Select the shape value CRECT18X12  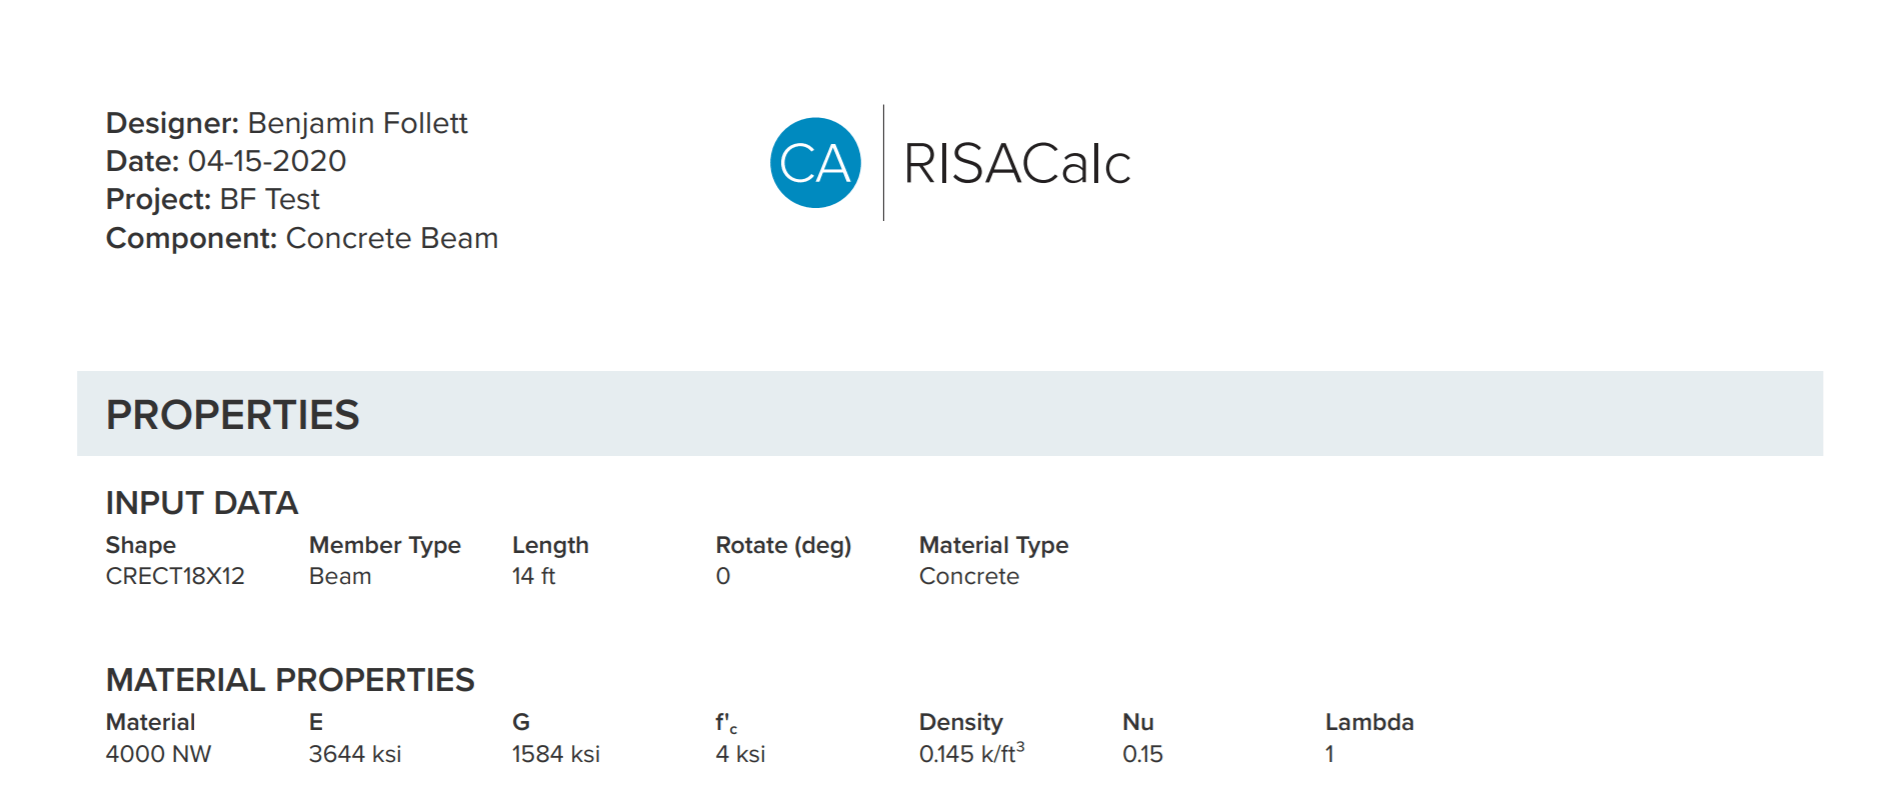tap(175, 576)
